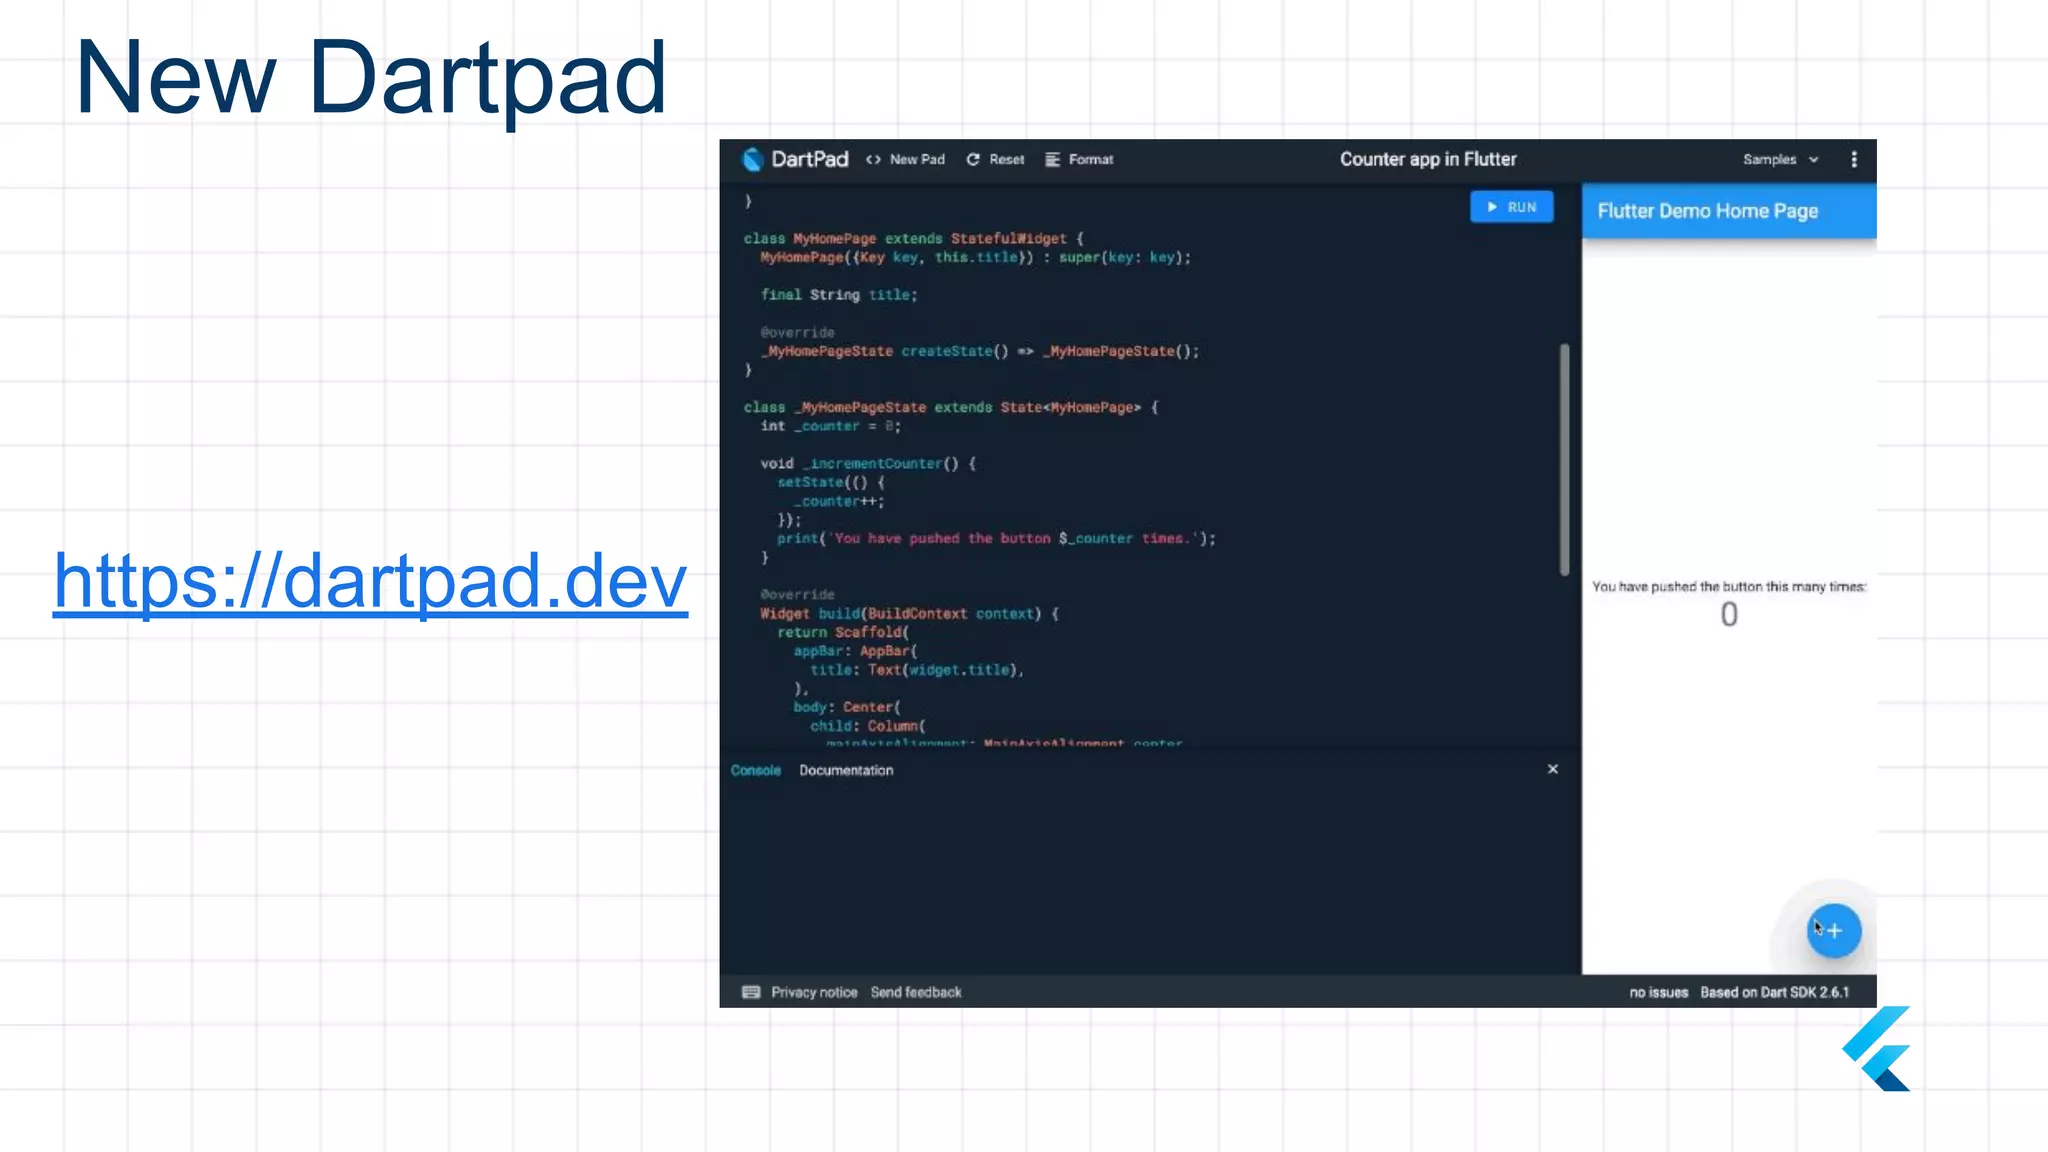
Task: Click the print statement code line
Action: 996,539
